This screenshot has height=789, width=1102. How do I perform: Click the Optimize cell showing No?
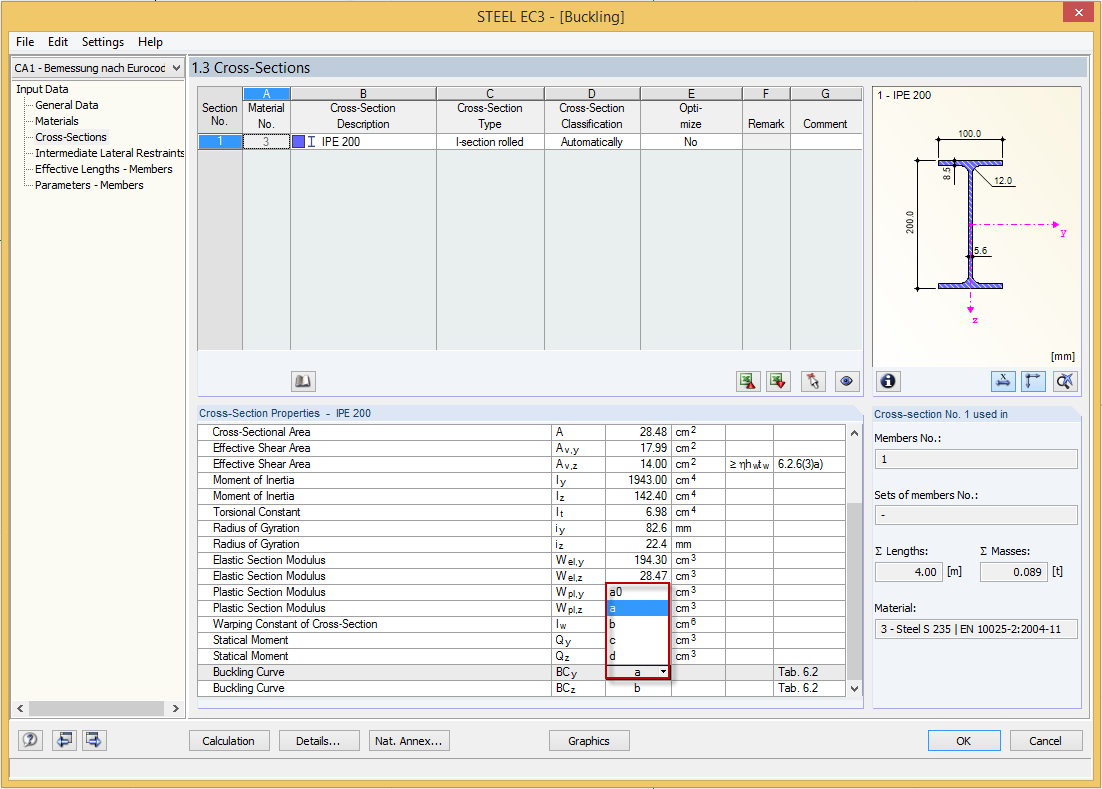point(691,142)
